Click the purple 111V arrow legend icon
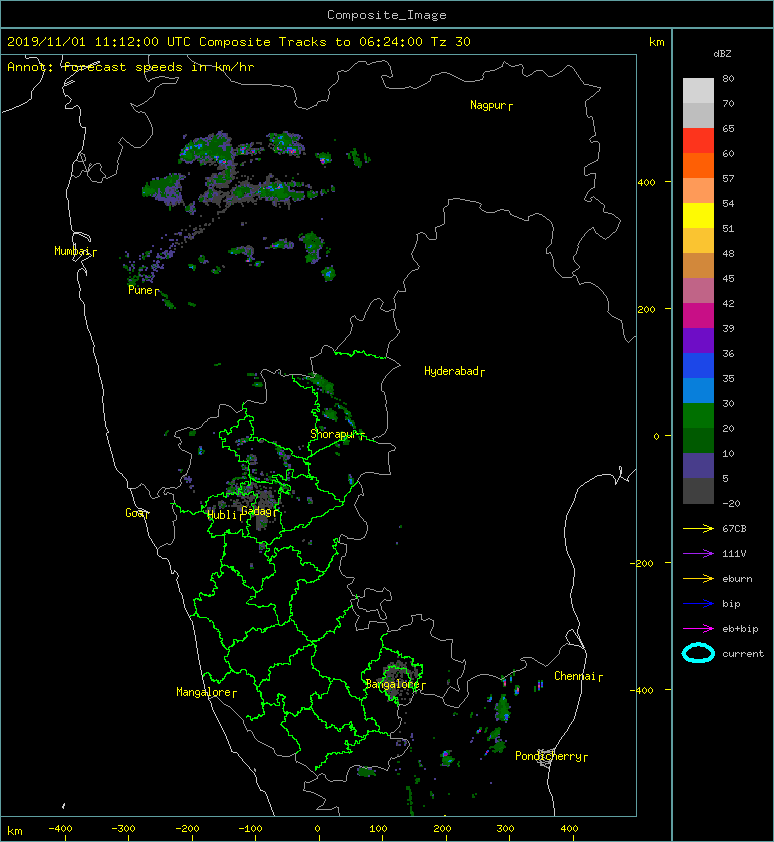 tap(698, 554)
